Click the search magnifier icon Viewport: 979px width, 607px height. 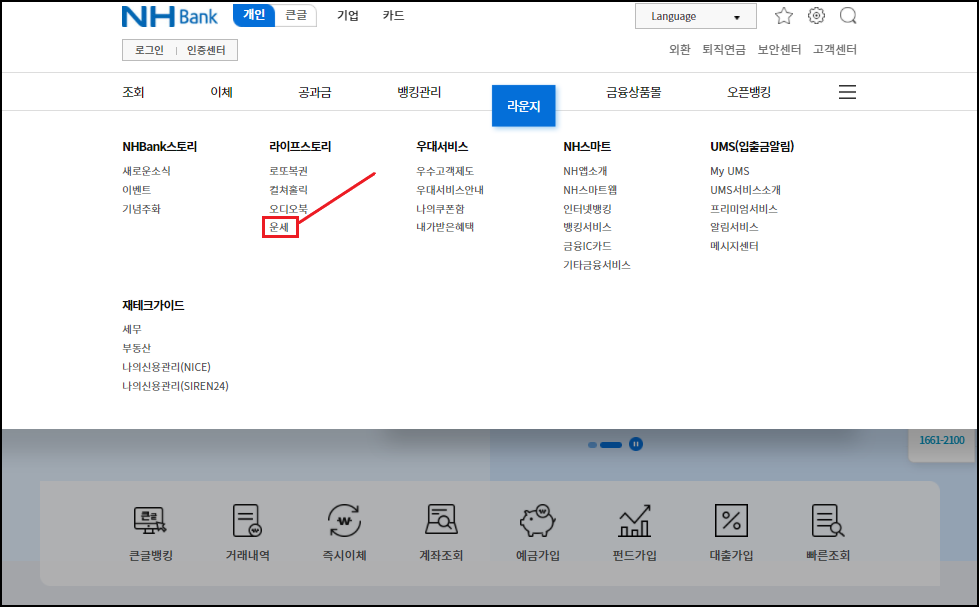848,16
